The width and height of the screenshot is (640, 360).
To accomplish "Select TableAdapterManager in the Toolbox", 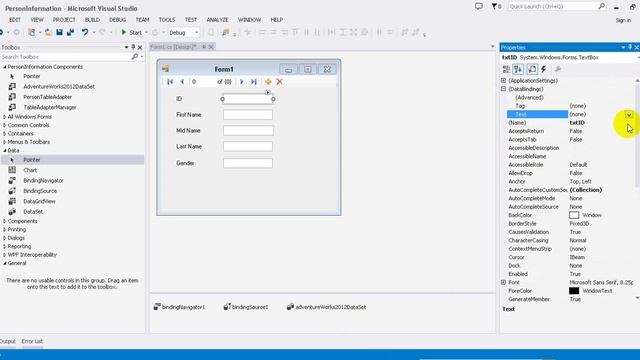I will coord(50,107).
